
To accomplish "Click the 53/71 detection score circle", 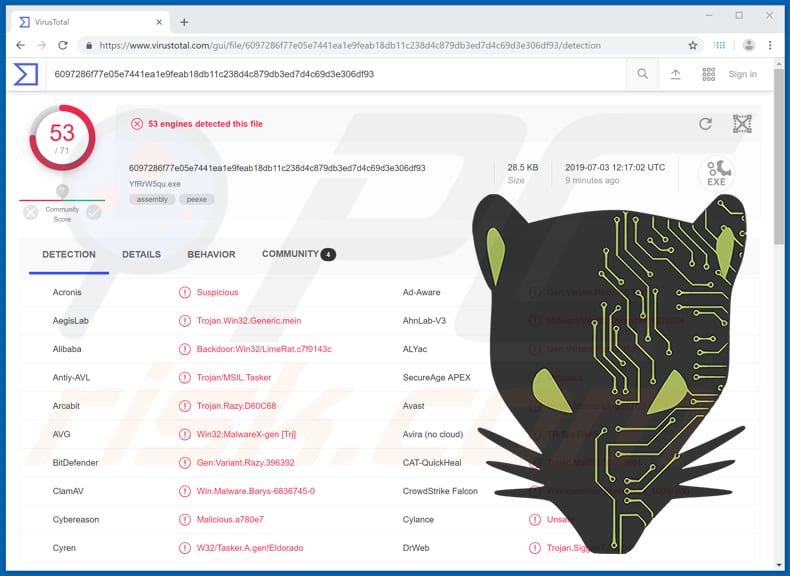I will pyautogui.click(x=62, y=138).
